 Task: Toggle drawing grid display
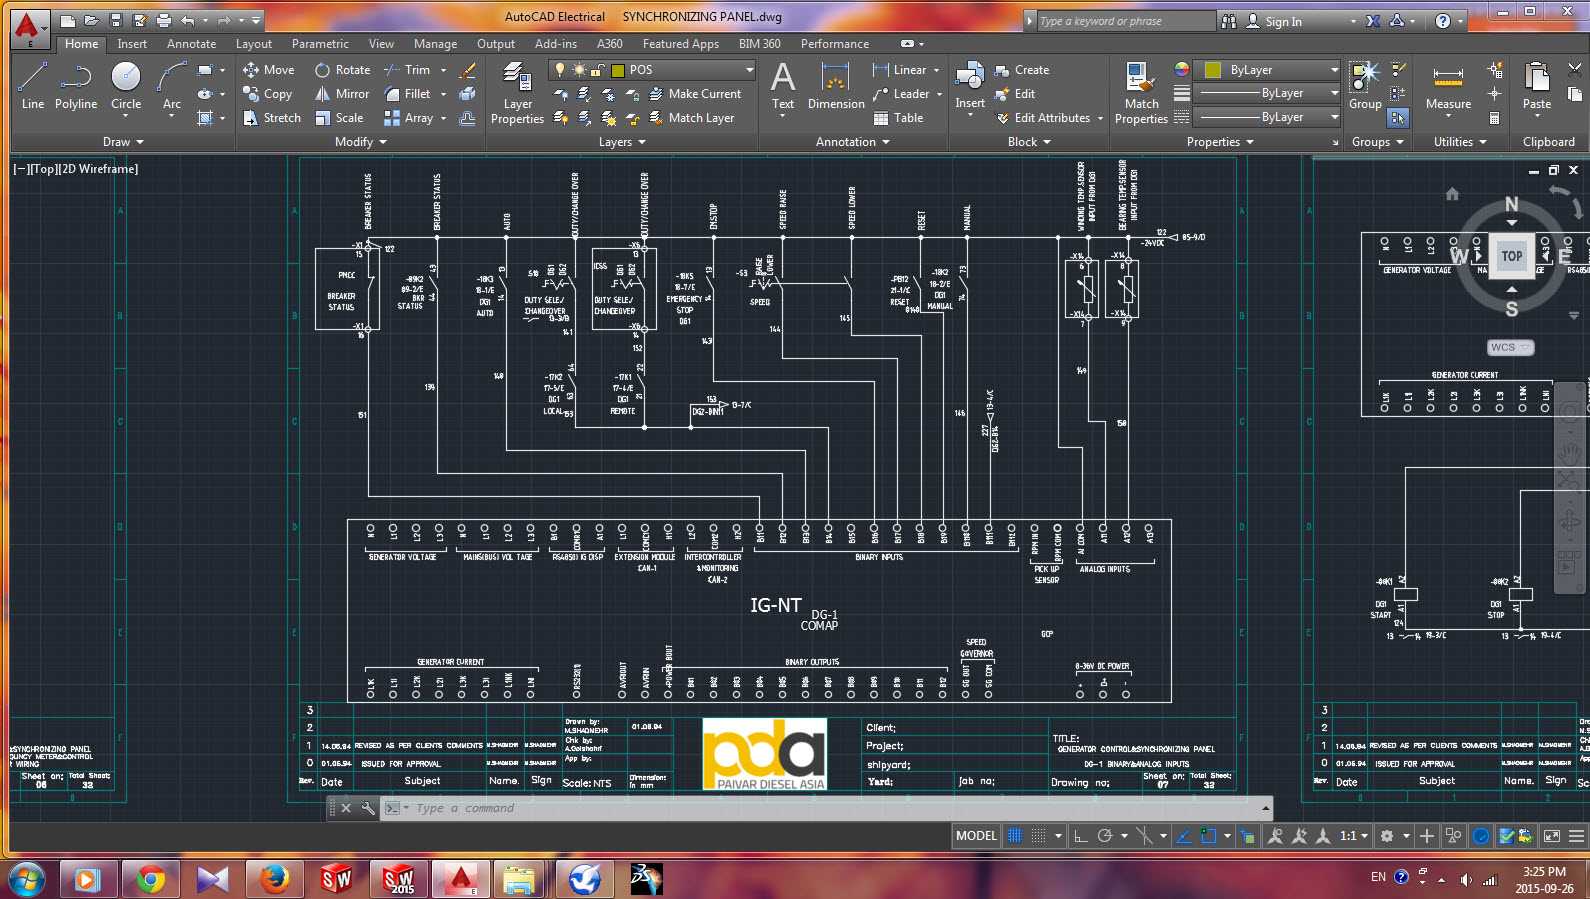point(1015,836)
